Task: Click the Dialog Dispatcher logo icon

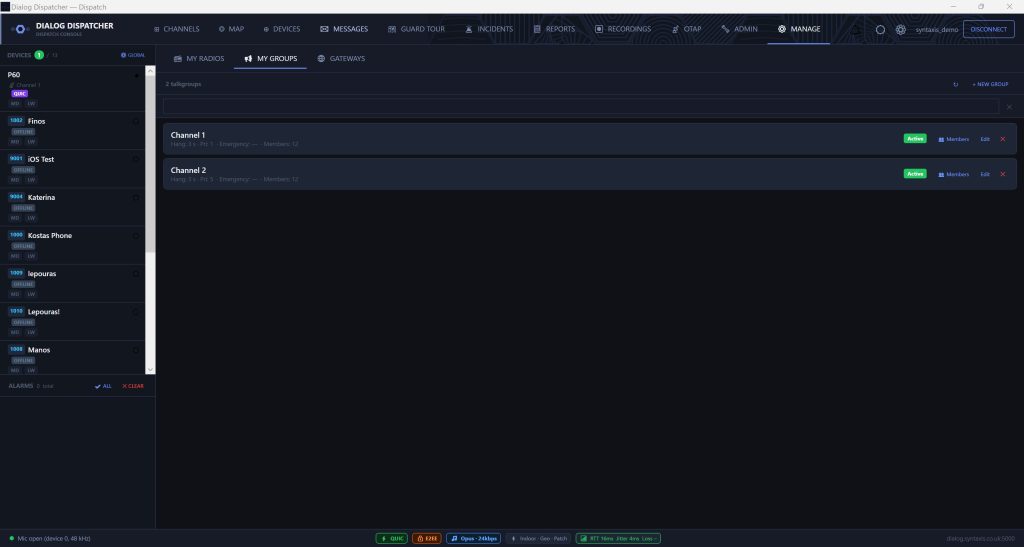Action: 20,29
